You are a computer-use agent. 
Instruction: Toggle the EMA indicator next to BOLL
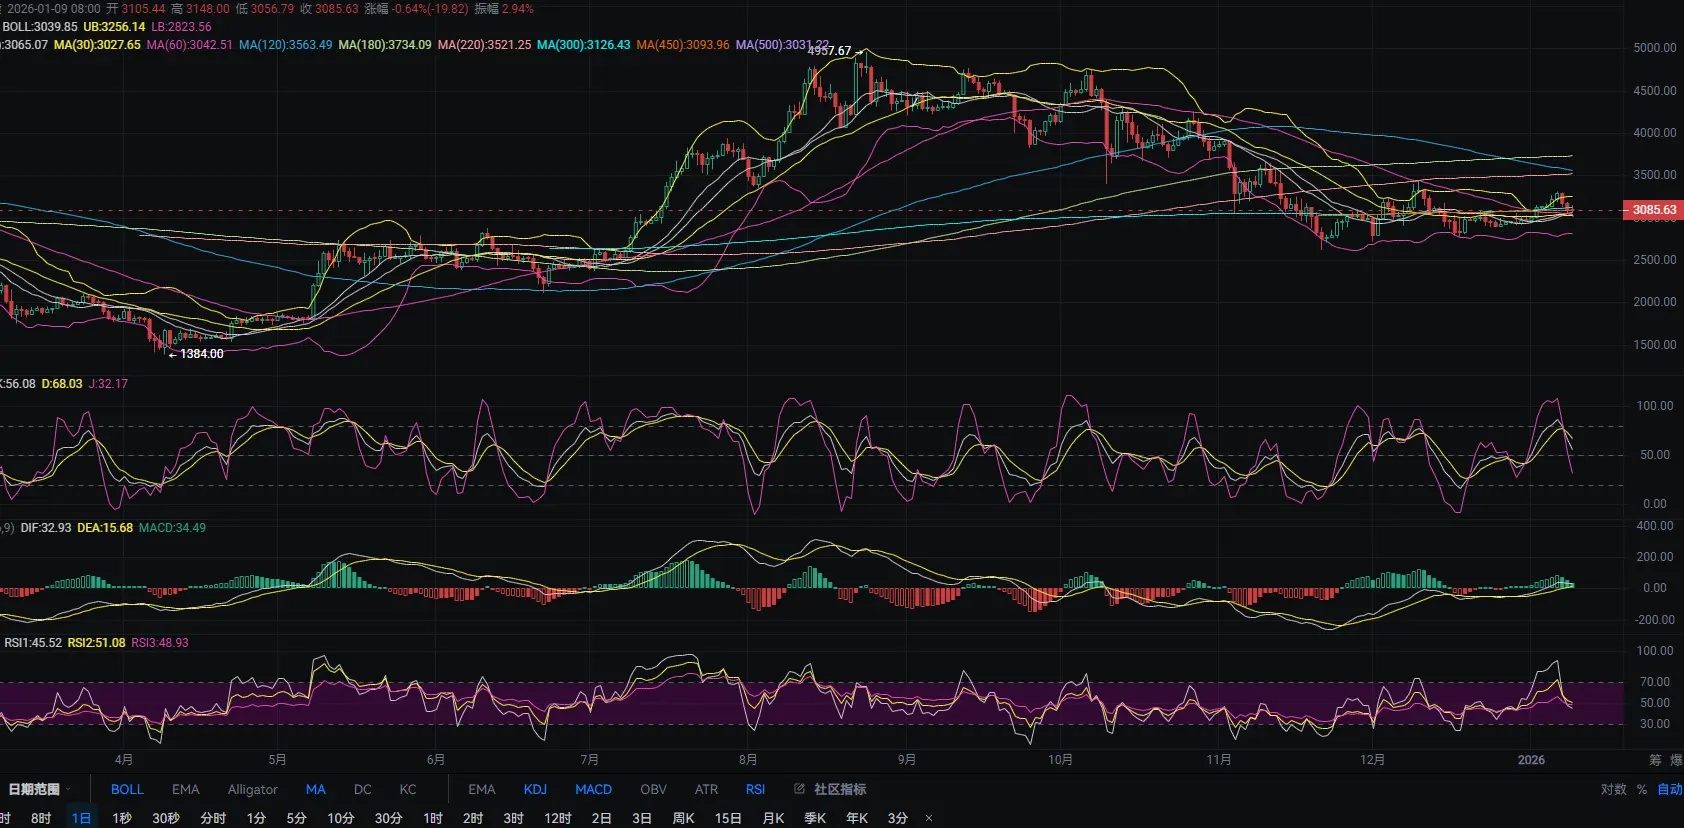(185, 789)
